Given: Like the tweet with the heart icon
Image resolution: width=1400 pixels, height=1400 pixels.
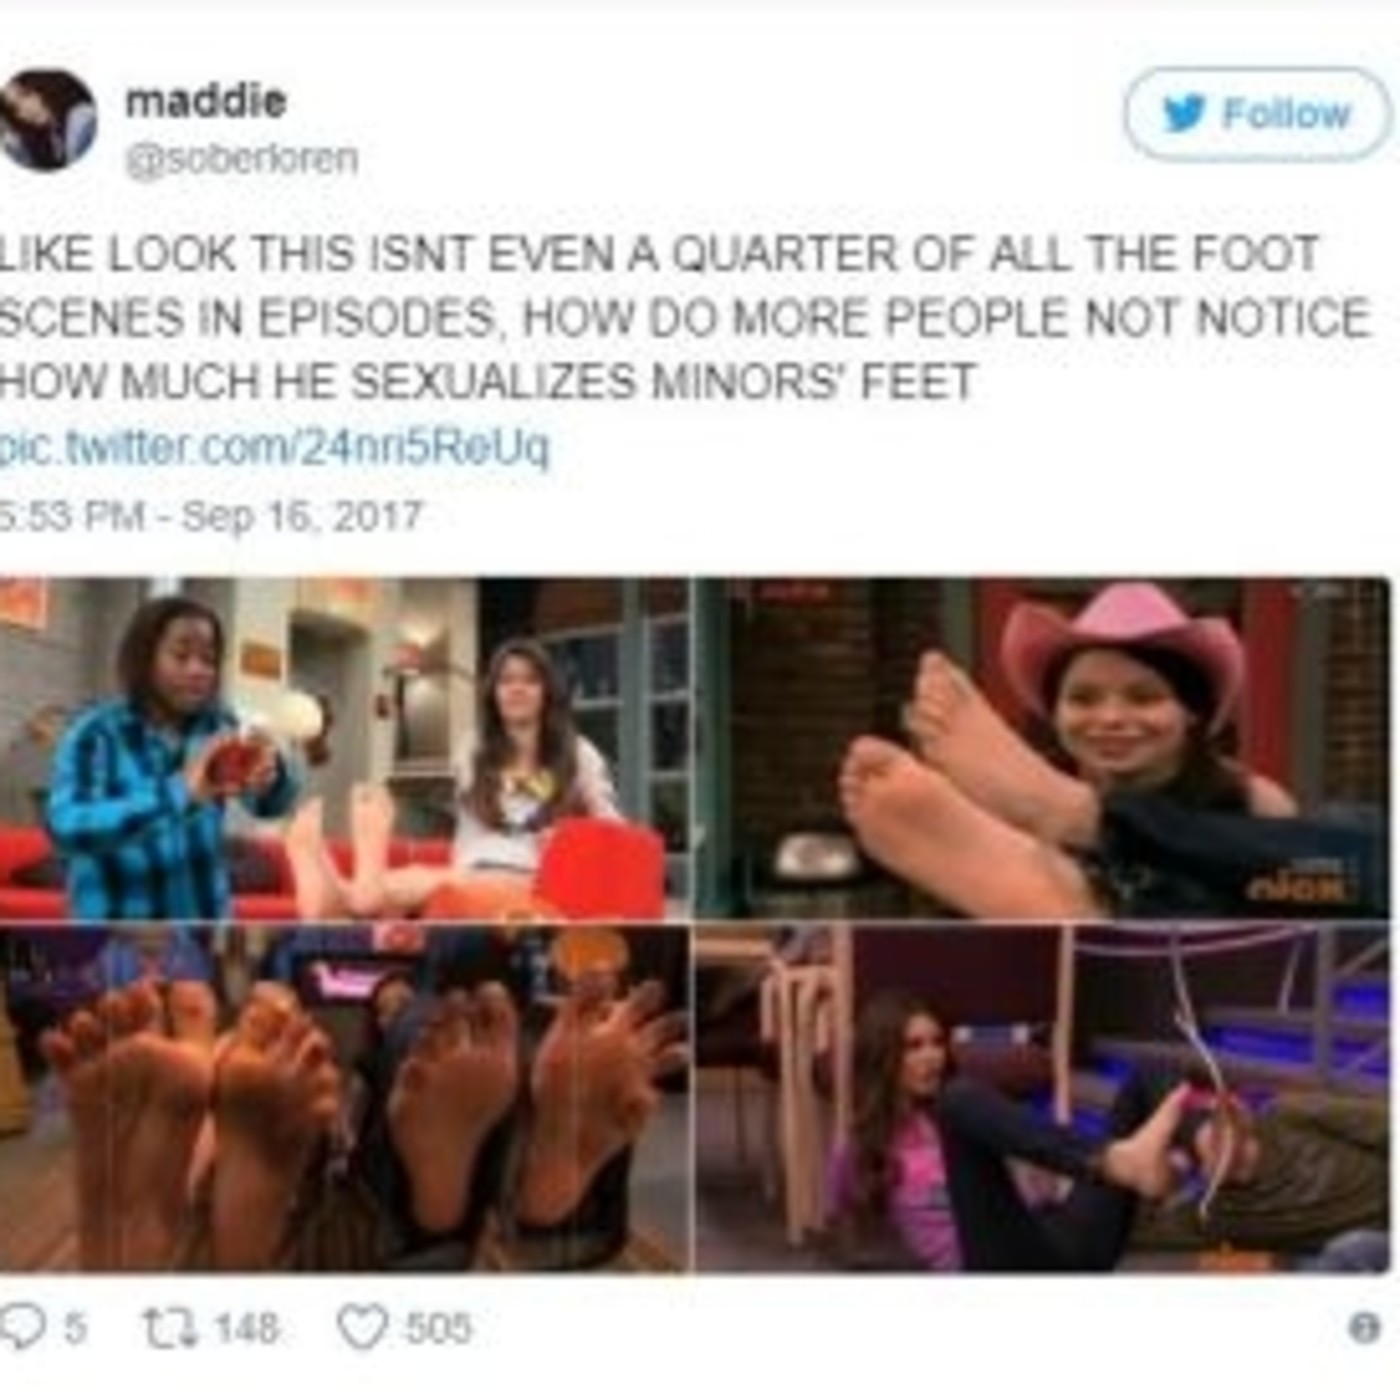Looking at the screenshot, I should point(361,1329).
